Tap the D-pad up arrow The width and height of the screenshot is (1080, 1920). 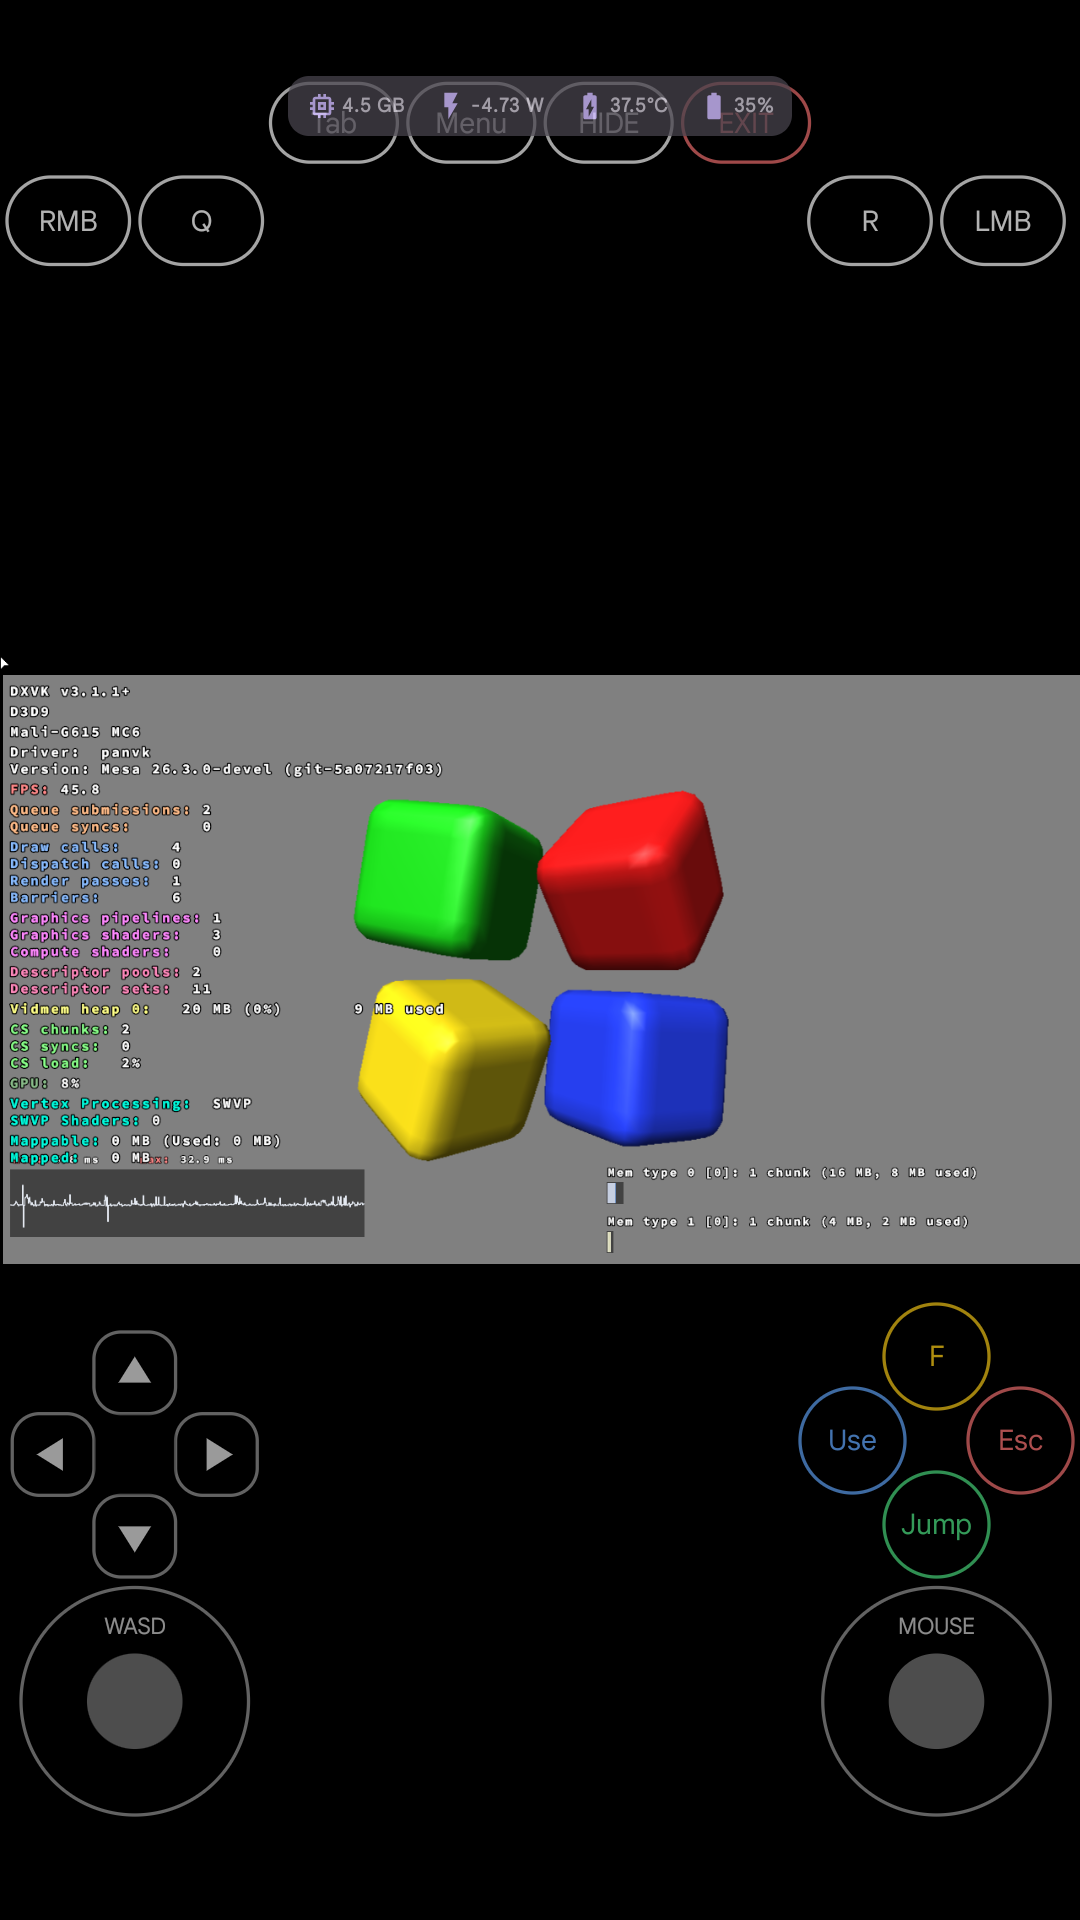(x=135, y=1372)
